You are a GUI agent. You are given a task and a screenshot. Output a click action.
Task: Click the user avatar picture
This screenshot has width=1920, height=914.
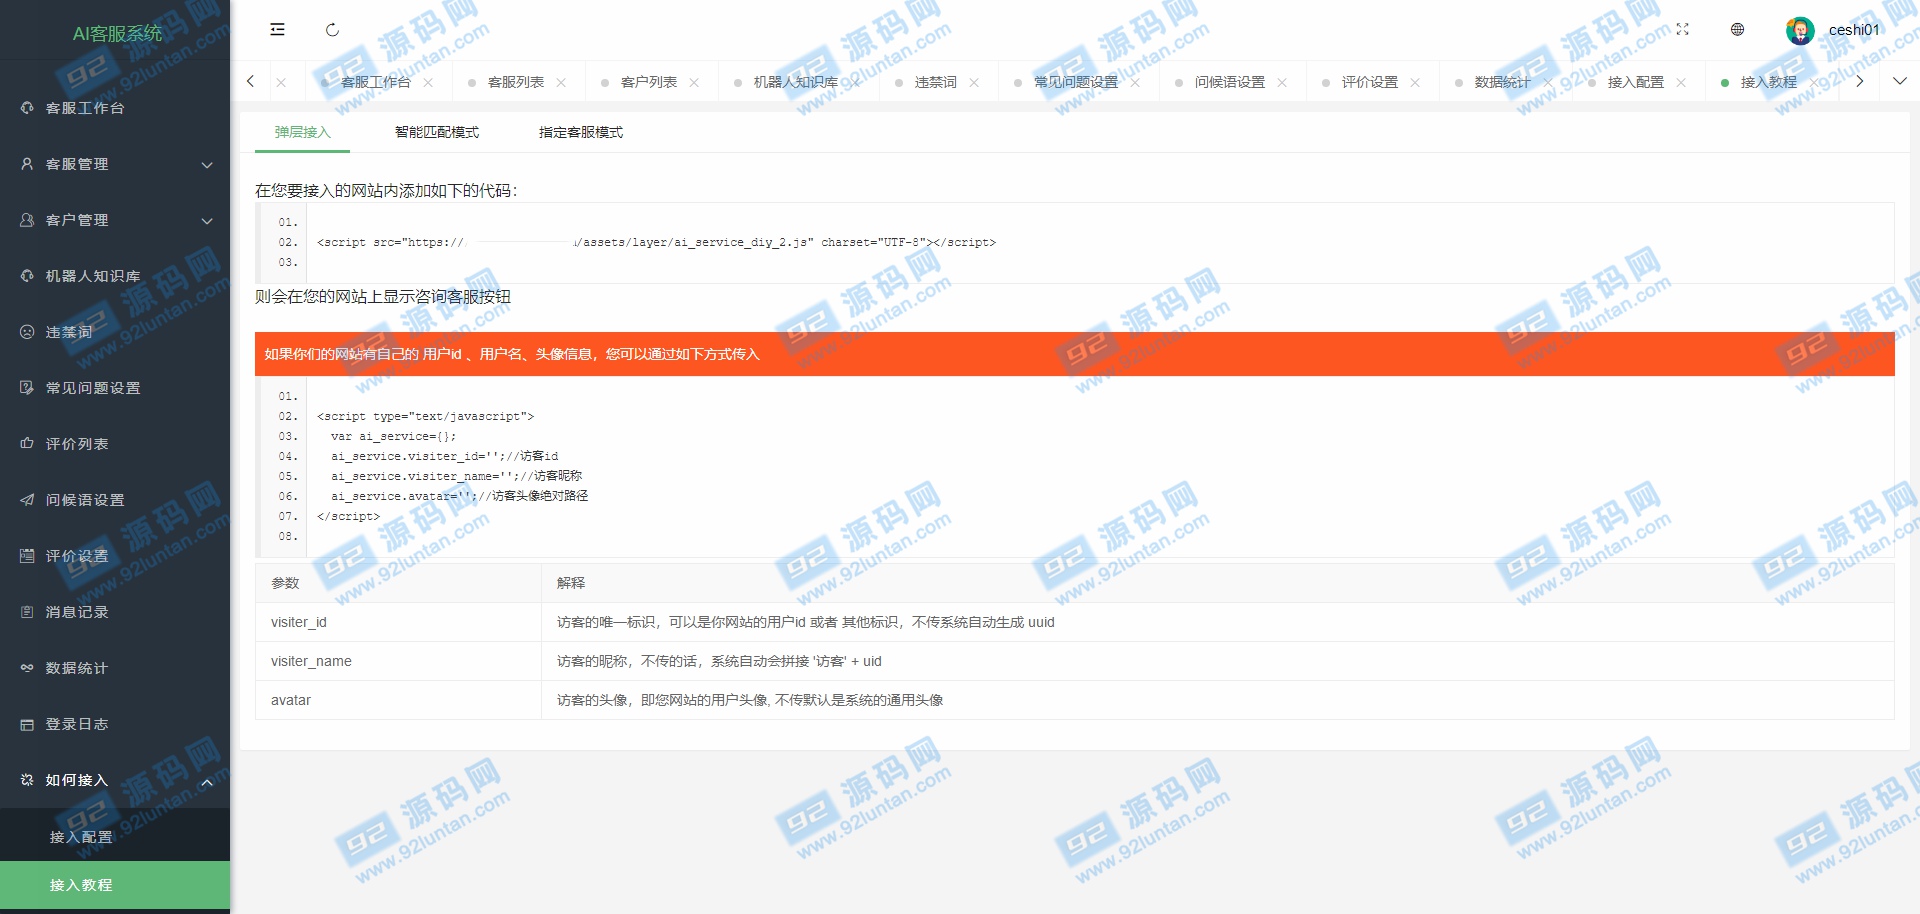[1800, 31]
